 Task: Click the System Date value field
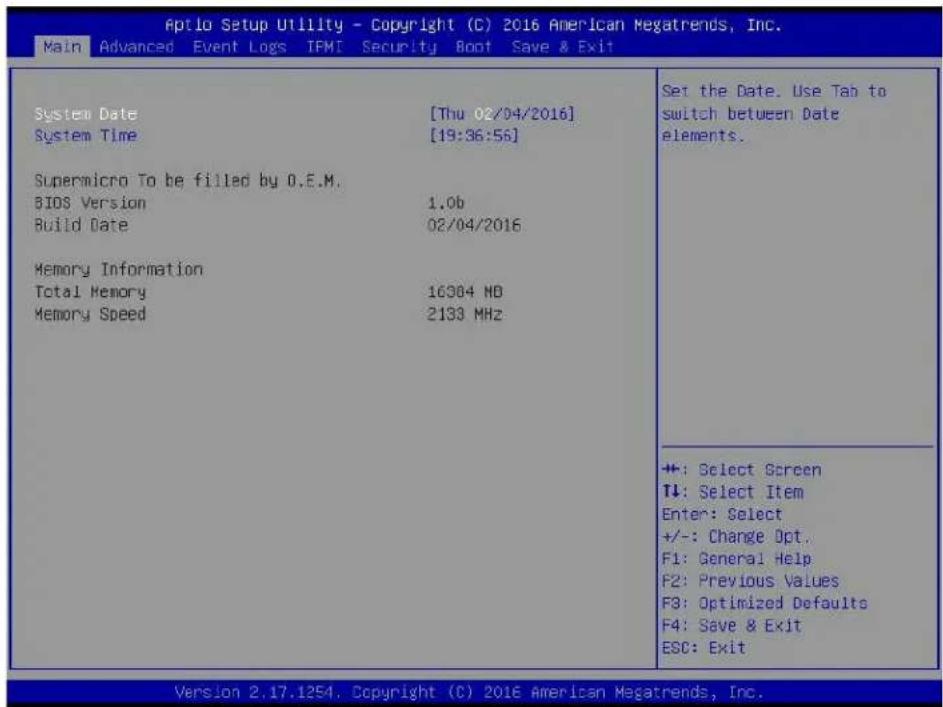tap(502, 114)
